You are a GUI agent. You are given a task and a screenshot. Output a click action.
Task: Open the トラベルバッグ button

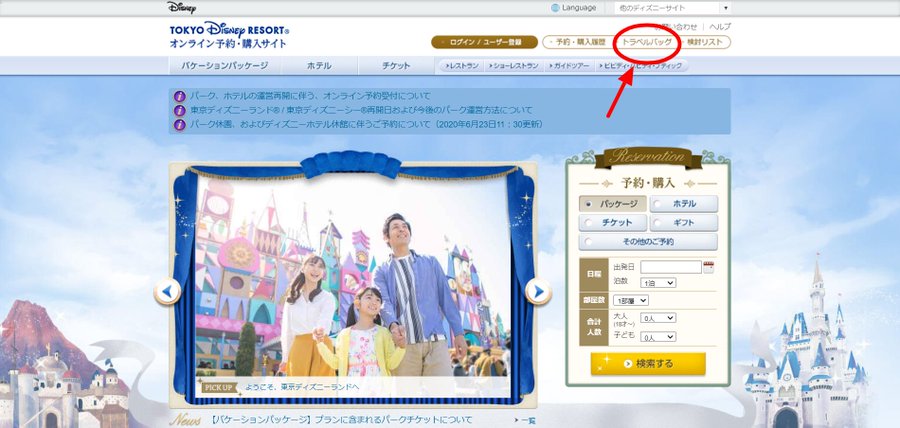[x=646, y=42]
